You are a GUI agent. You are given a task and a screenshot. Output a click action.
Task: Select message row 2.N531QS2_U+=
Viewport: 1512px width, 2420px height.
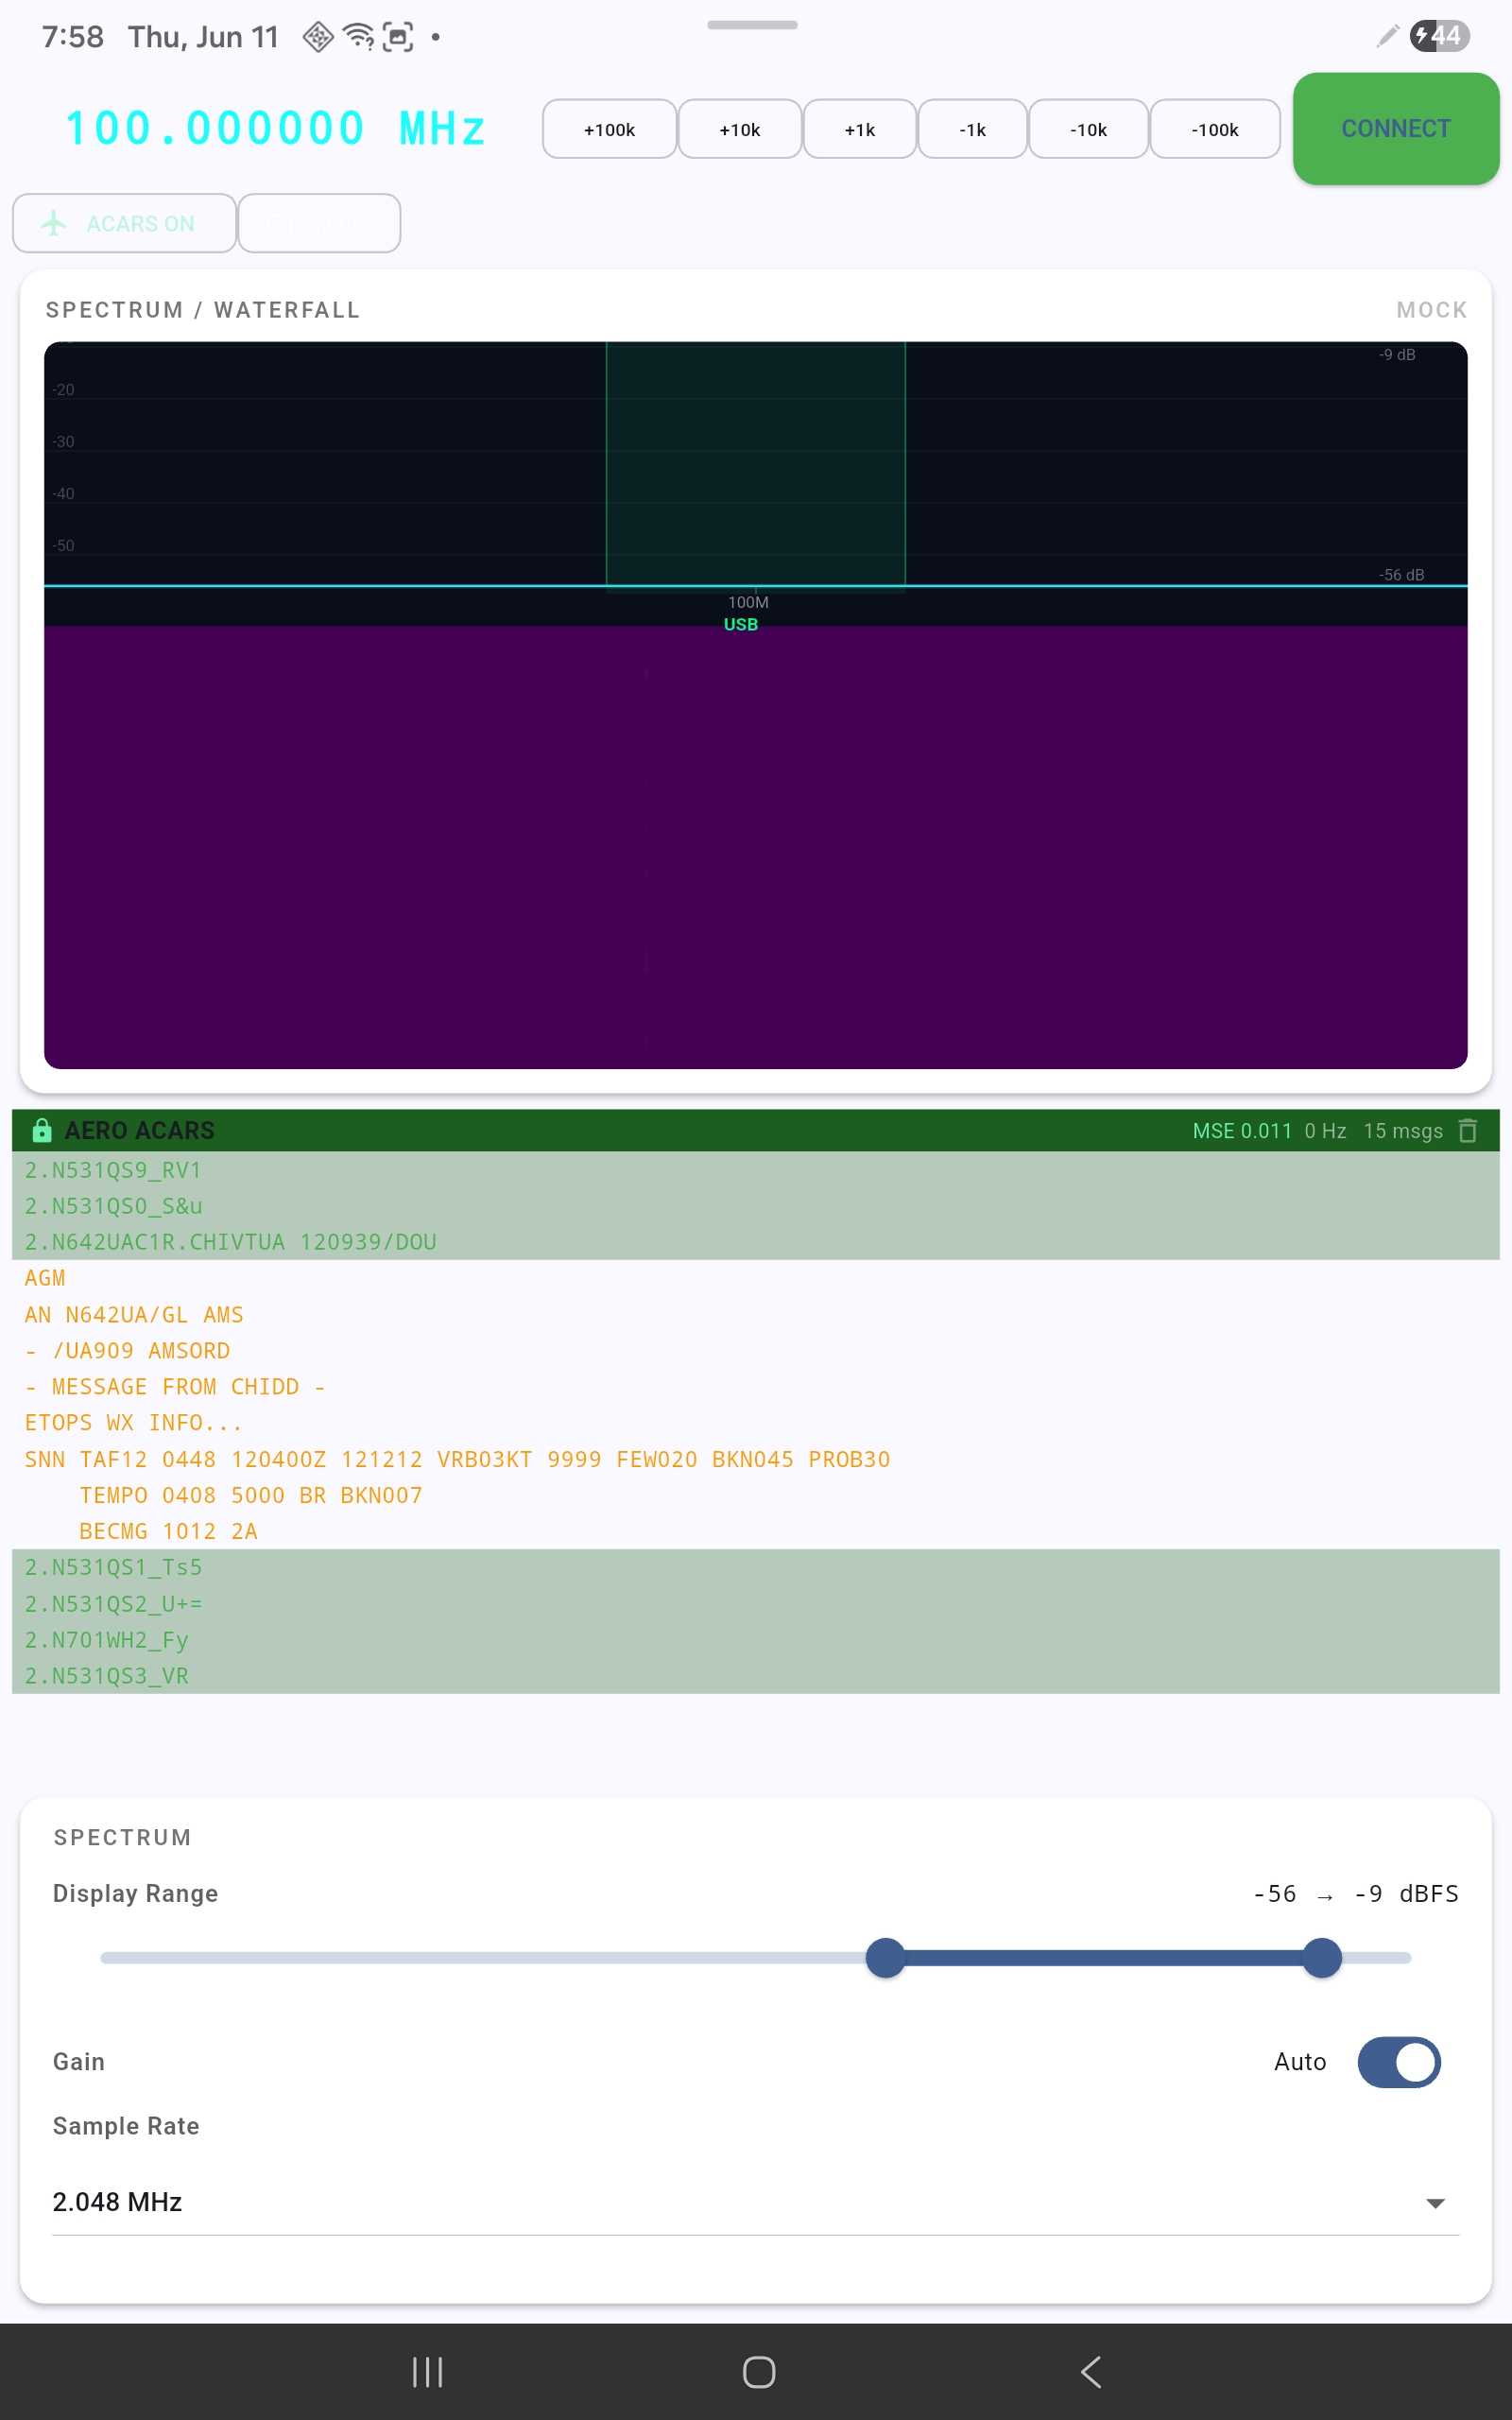coord(756,1603)
